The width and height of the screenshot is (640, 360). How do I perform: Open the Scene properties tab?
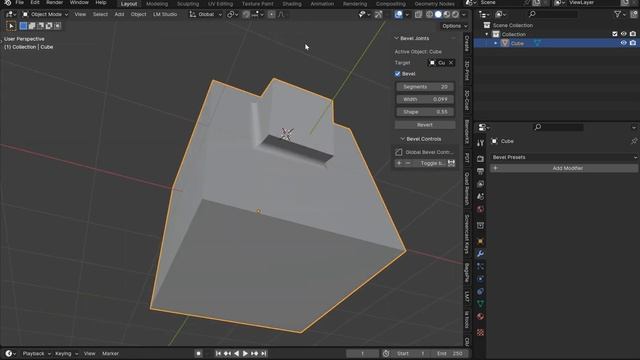(x=480, y=197)
